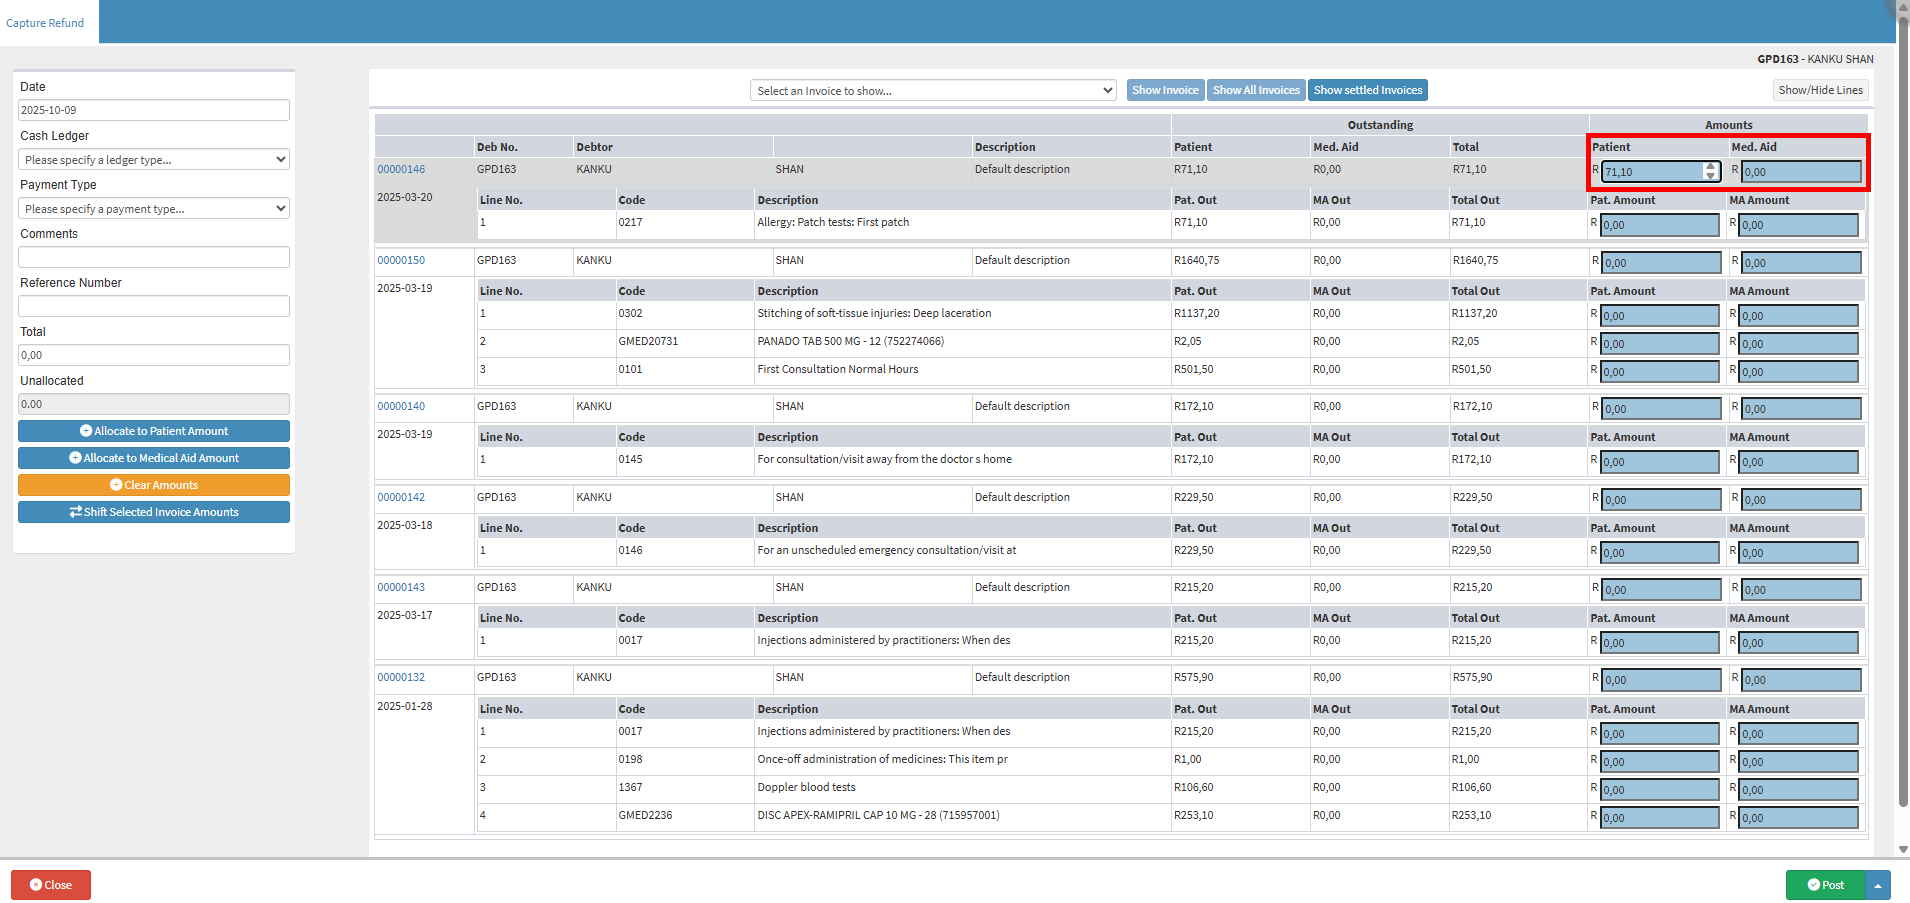Toggle Show settled Invoices

pos(1367,90)
